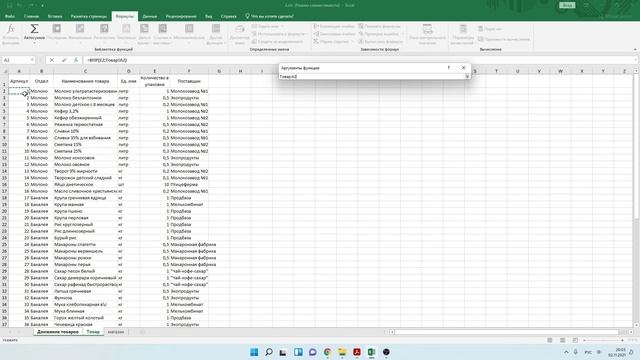Select the Windows Start button on the taskbar
The height and width of the screenshot is (360, 640).
(x=254, y=352)
